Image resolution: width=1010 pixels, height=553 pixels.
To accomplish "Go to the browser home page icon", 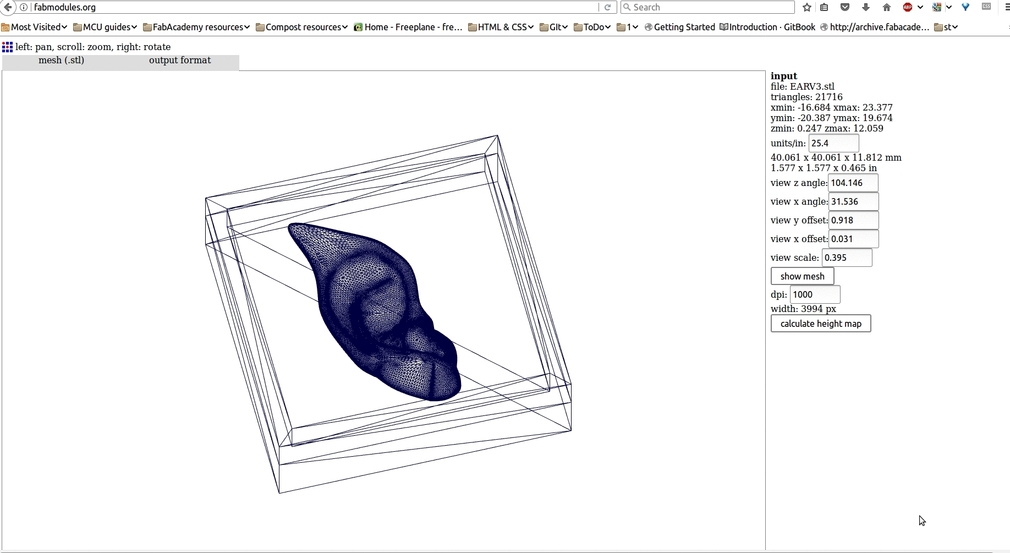I will 886,7.
